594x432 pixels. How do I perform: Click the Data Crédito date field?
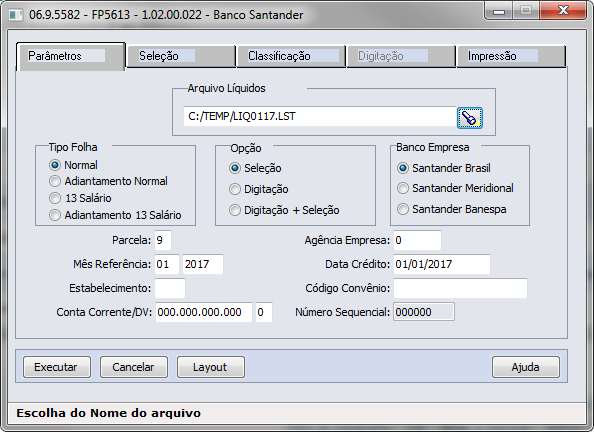click(x=442, y=264)
